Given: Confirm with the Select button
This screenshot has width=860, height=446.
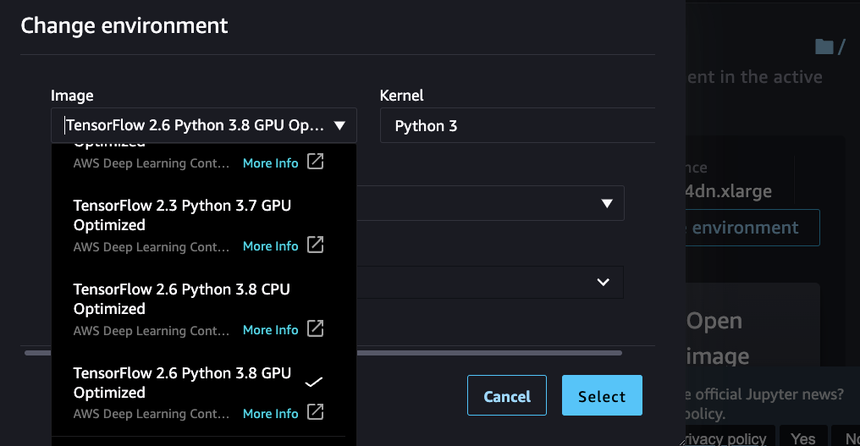Looking at the screenshot, I should 601,396.
